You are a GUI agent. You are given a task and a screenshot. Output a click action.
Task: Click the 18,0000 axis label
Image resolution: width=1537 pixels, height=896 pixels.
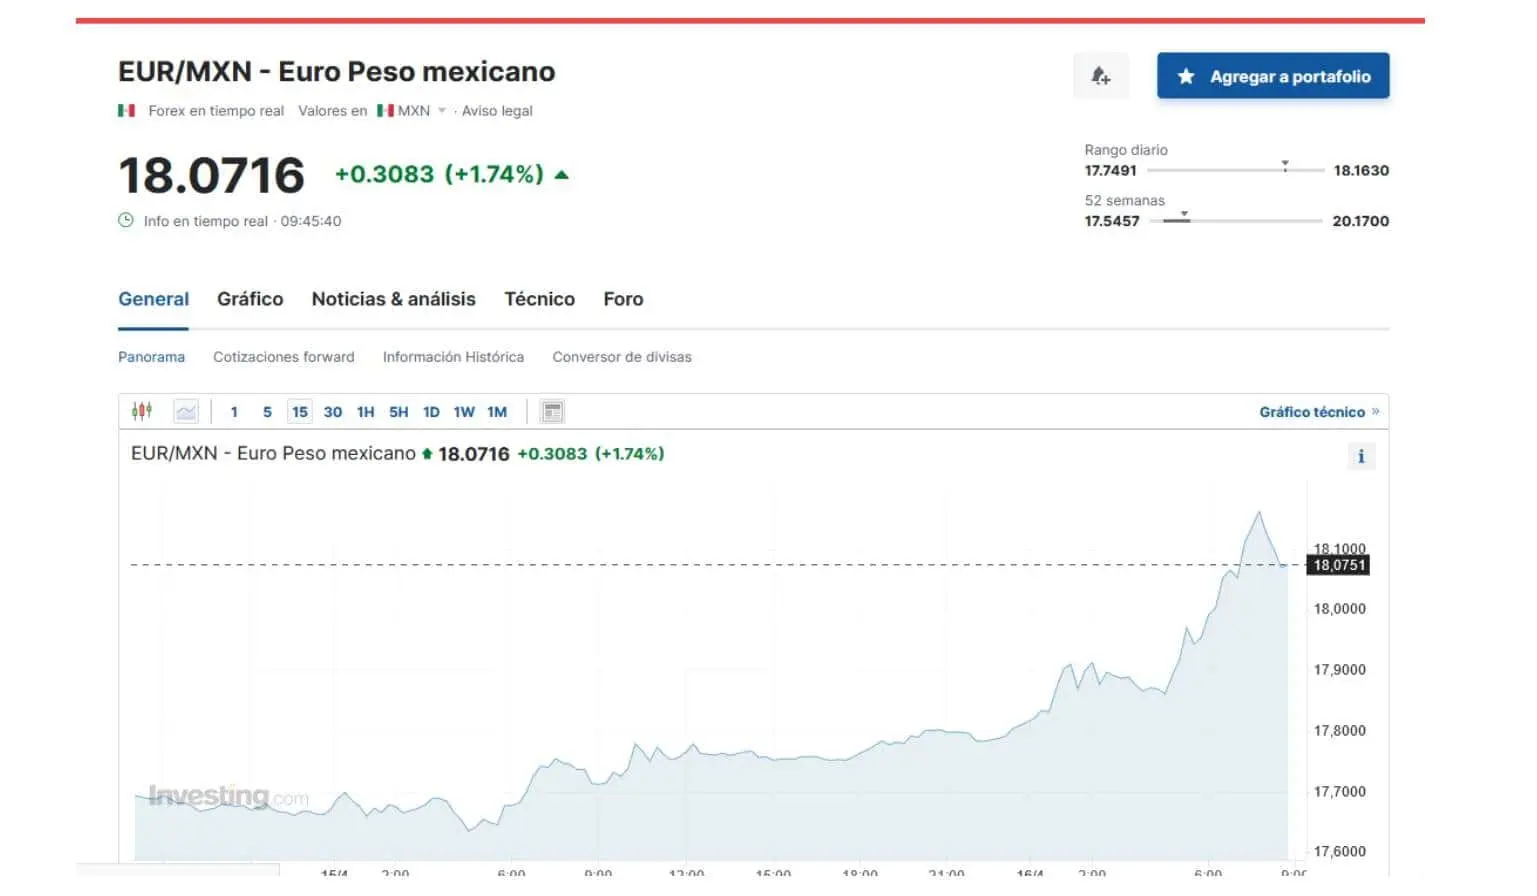[x=1339, y=608]
